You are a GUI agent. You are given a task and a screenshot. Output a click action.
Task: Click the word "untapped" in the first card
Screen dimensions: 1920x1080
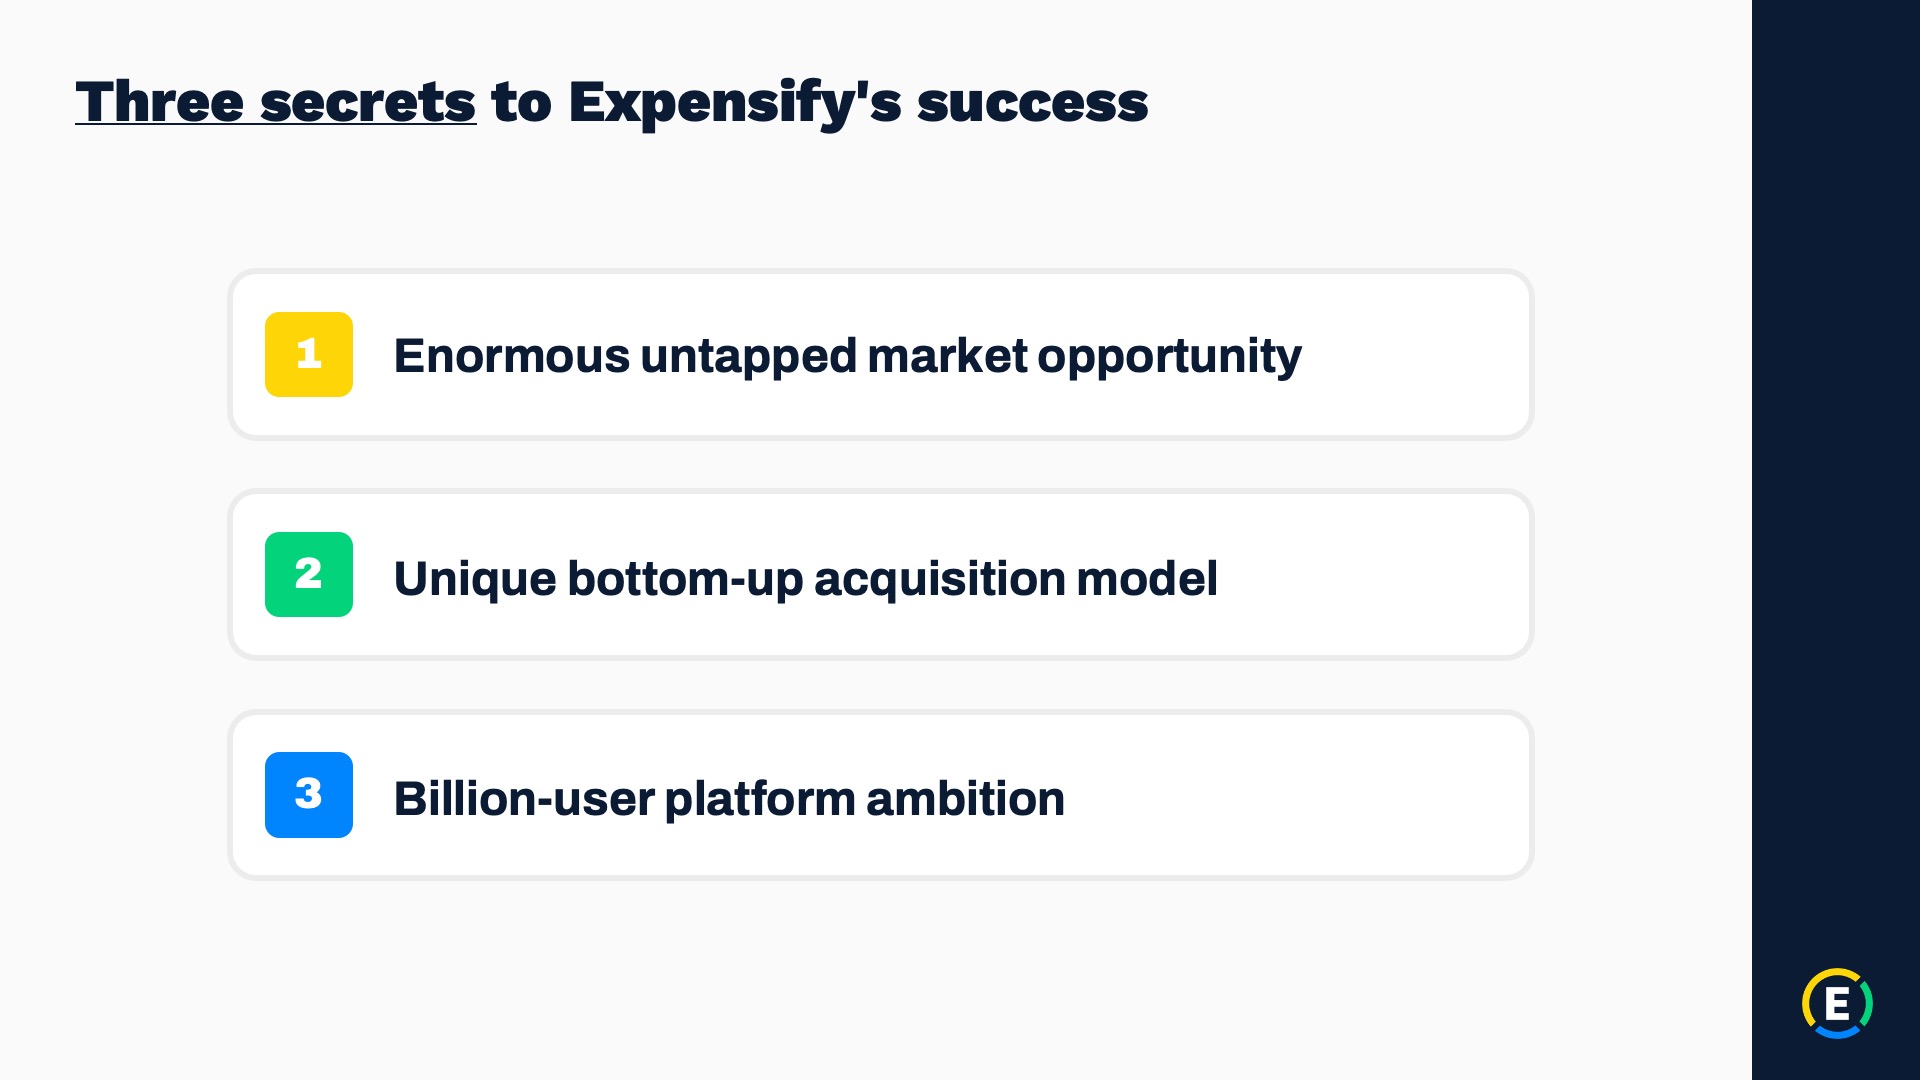(748, 357)
